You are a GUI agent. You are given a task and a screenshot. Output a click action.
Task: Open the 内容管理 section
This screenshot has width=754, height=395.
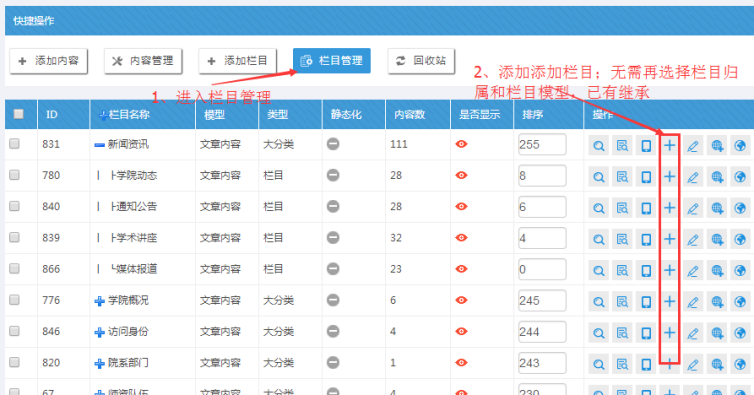(143, 61)
